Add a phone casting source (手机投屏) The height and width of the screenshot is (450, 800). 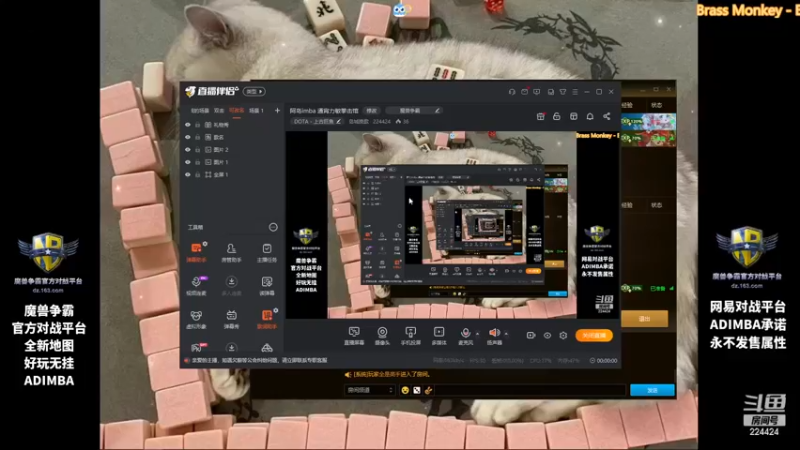[x=410, y=336]
